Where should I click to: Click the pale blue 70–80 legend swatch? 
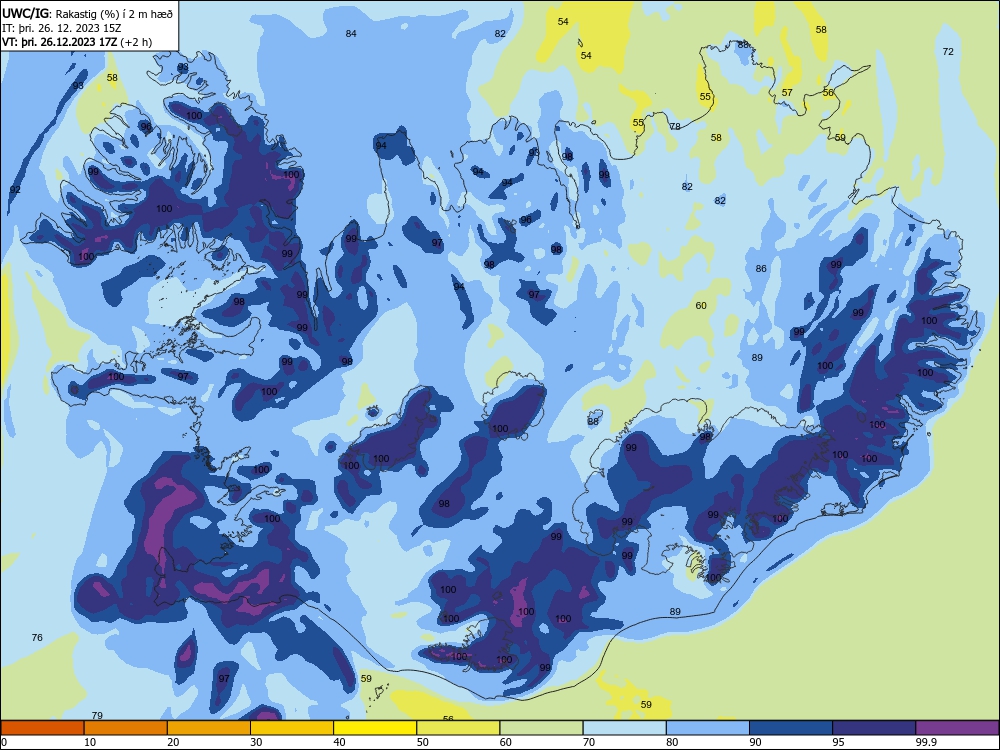coord(624,728)
